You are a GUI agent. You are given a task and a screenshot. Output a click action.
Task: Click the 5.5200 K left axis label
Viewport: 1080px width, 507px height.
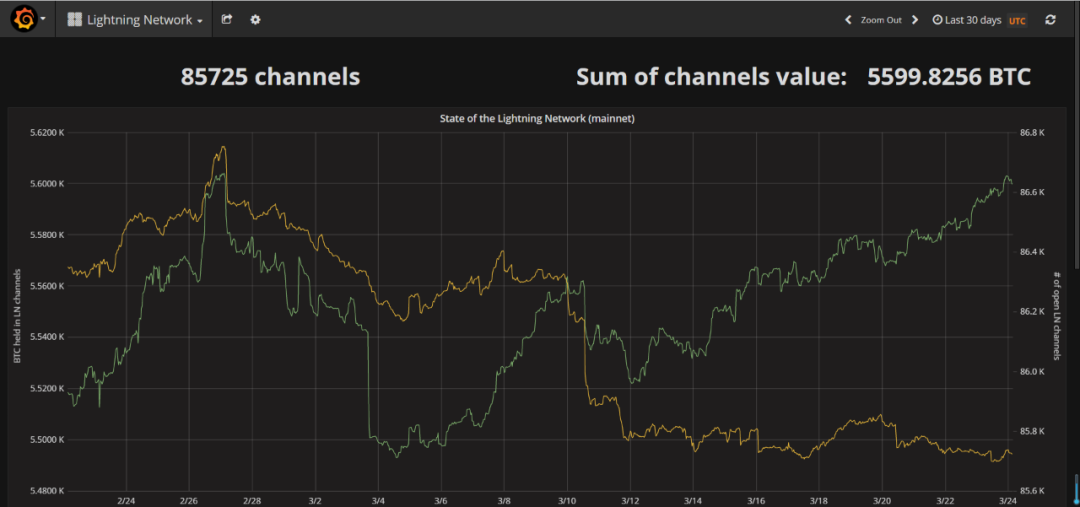pos(48,389)
